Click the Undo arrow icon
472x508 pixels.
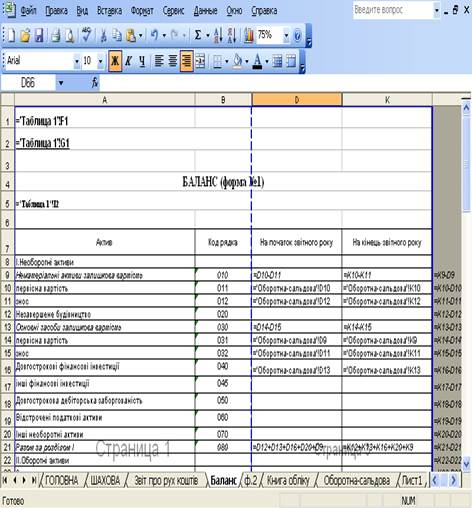coord(154,35)
